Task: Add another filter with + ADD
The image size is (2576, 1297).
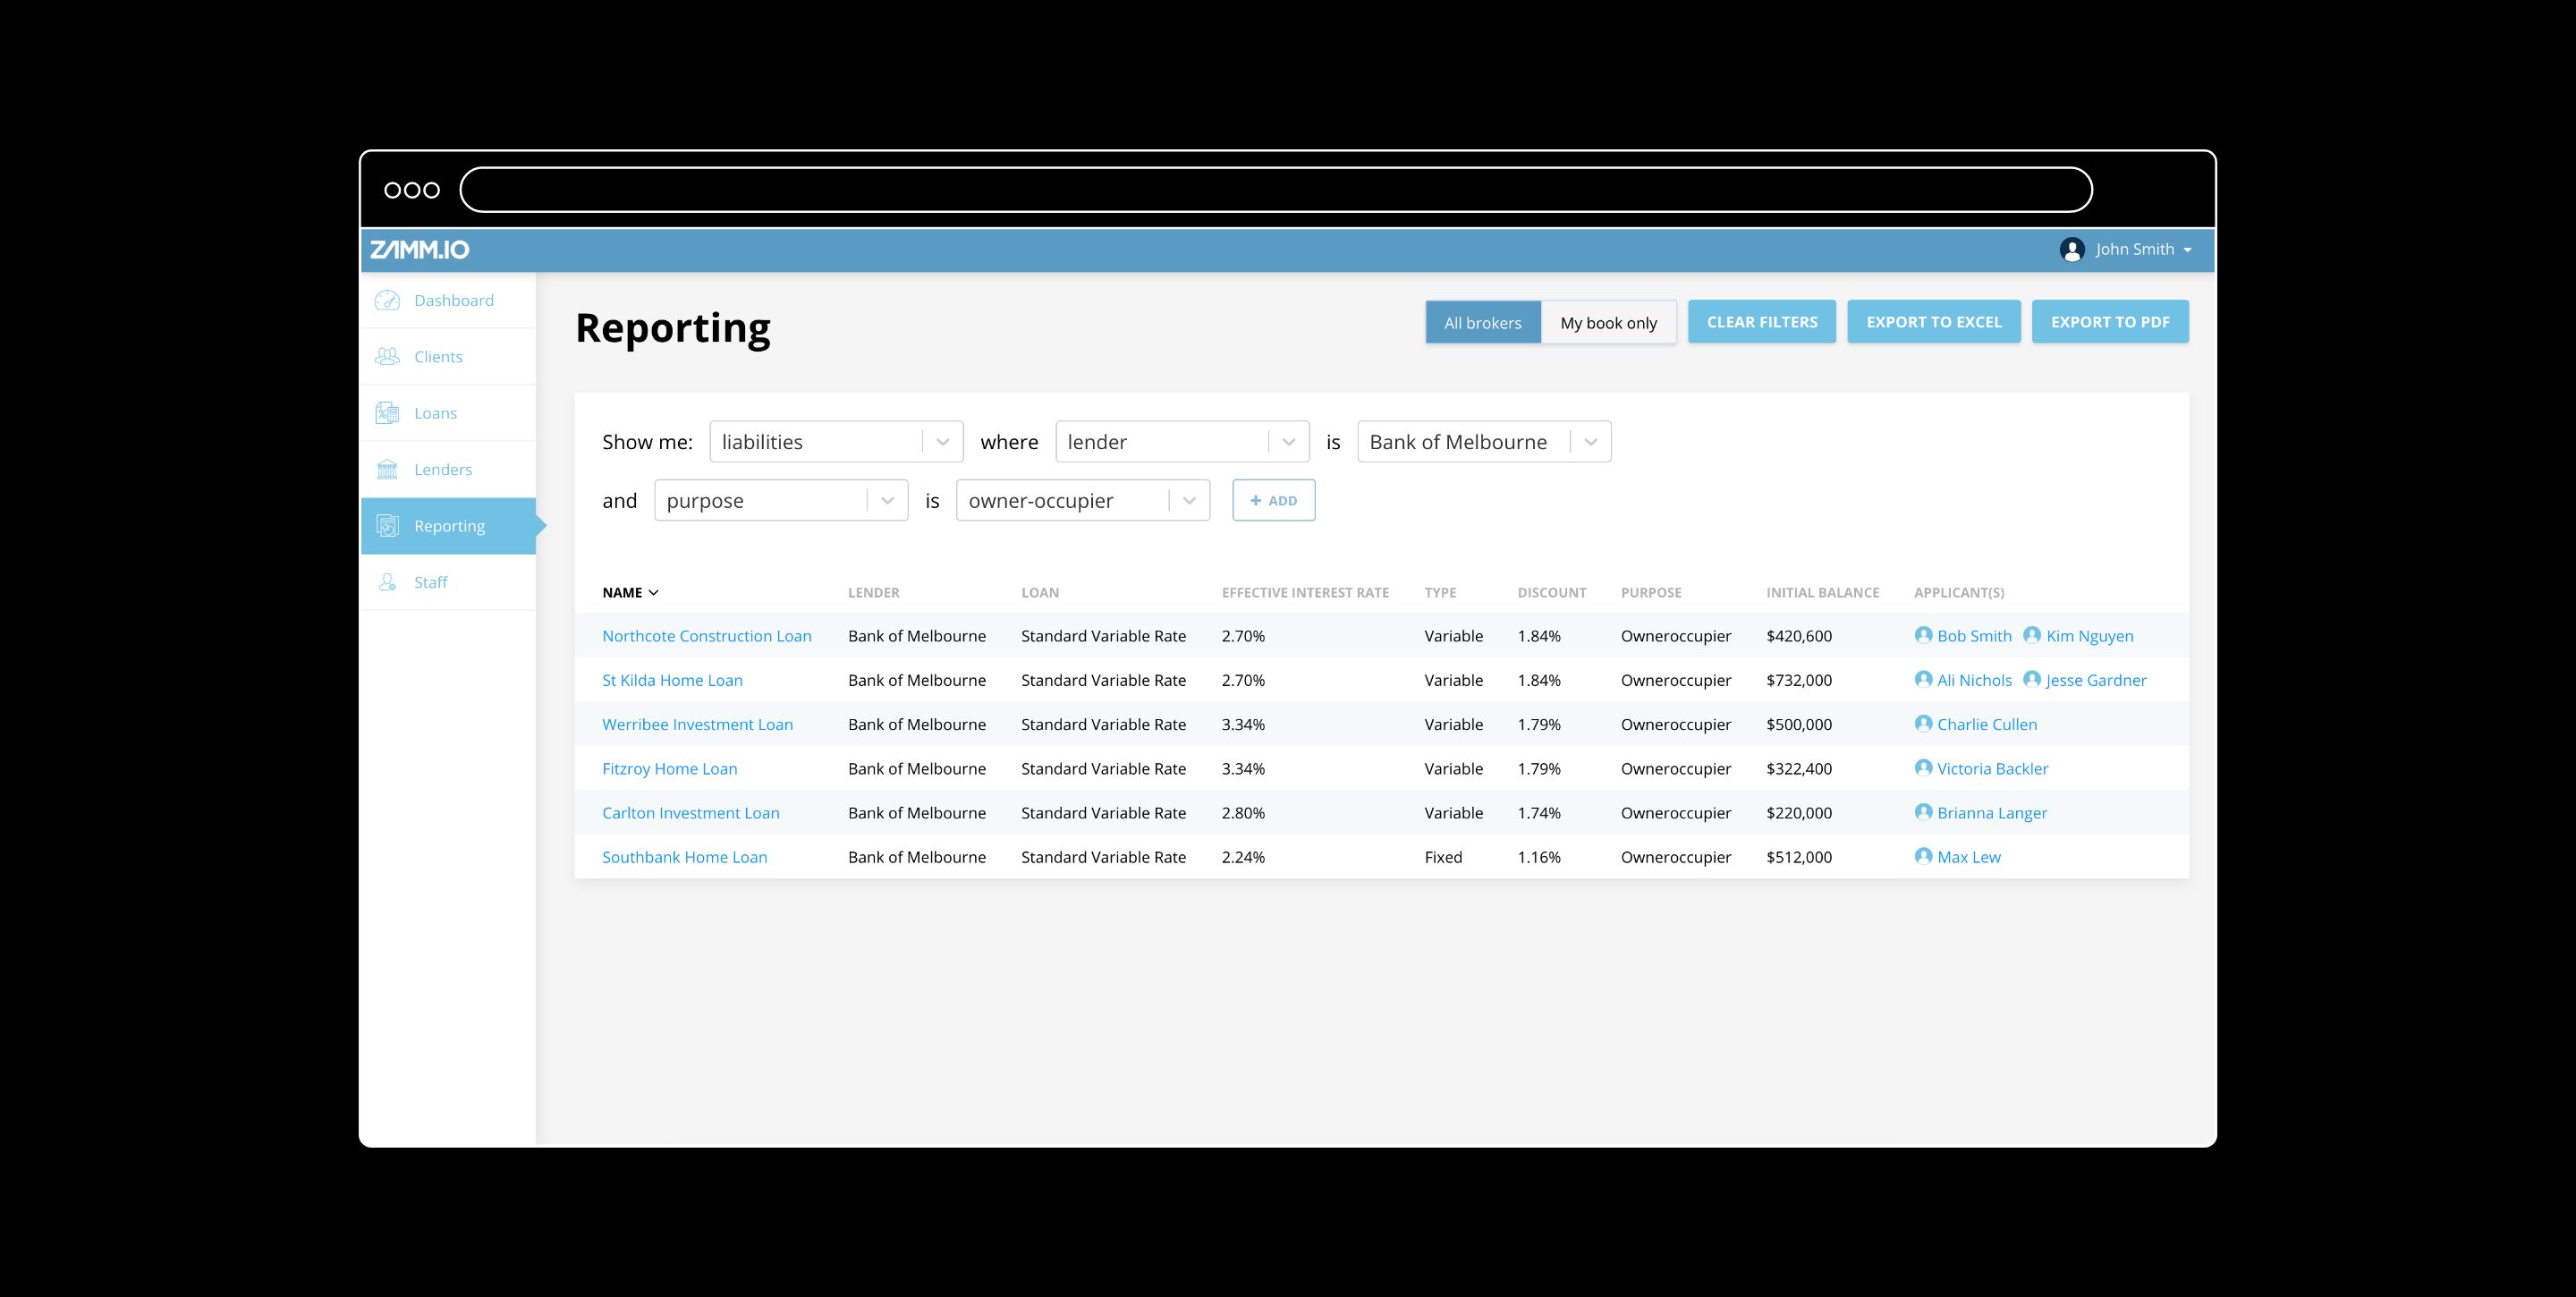Action: click(x=1274, y=500)
